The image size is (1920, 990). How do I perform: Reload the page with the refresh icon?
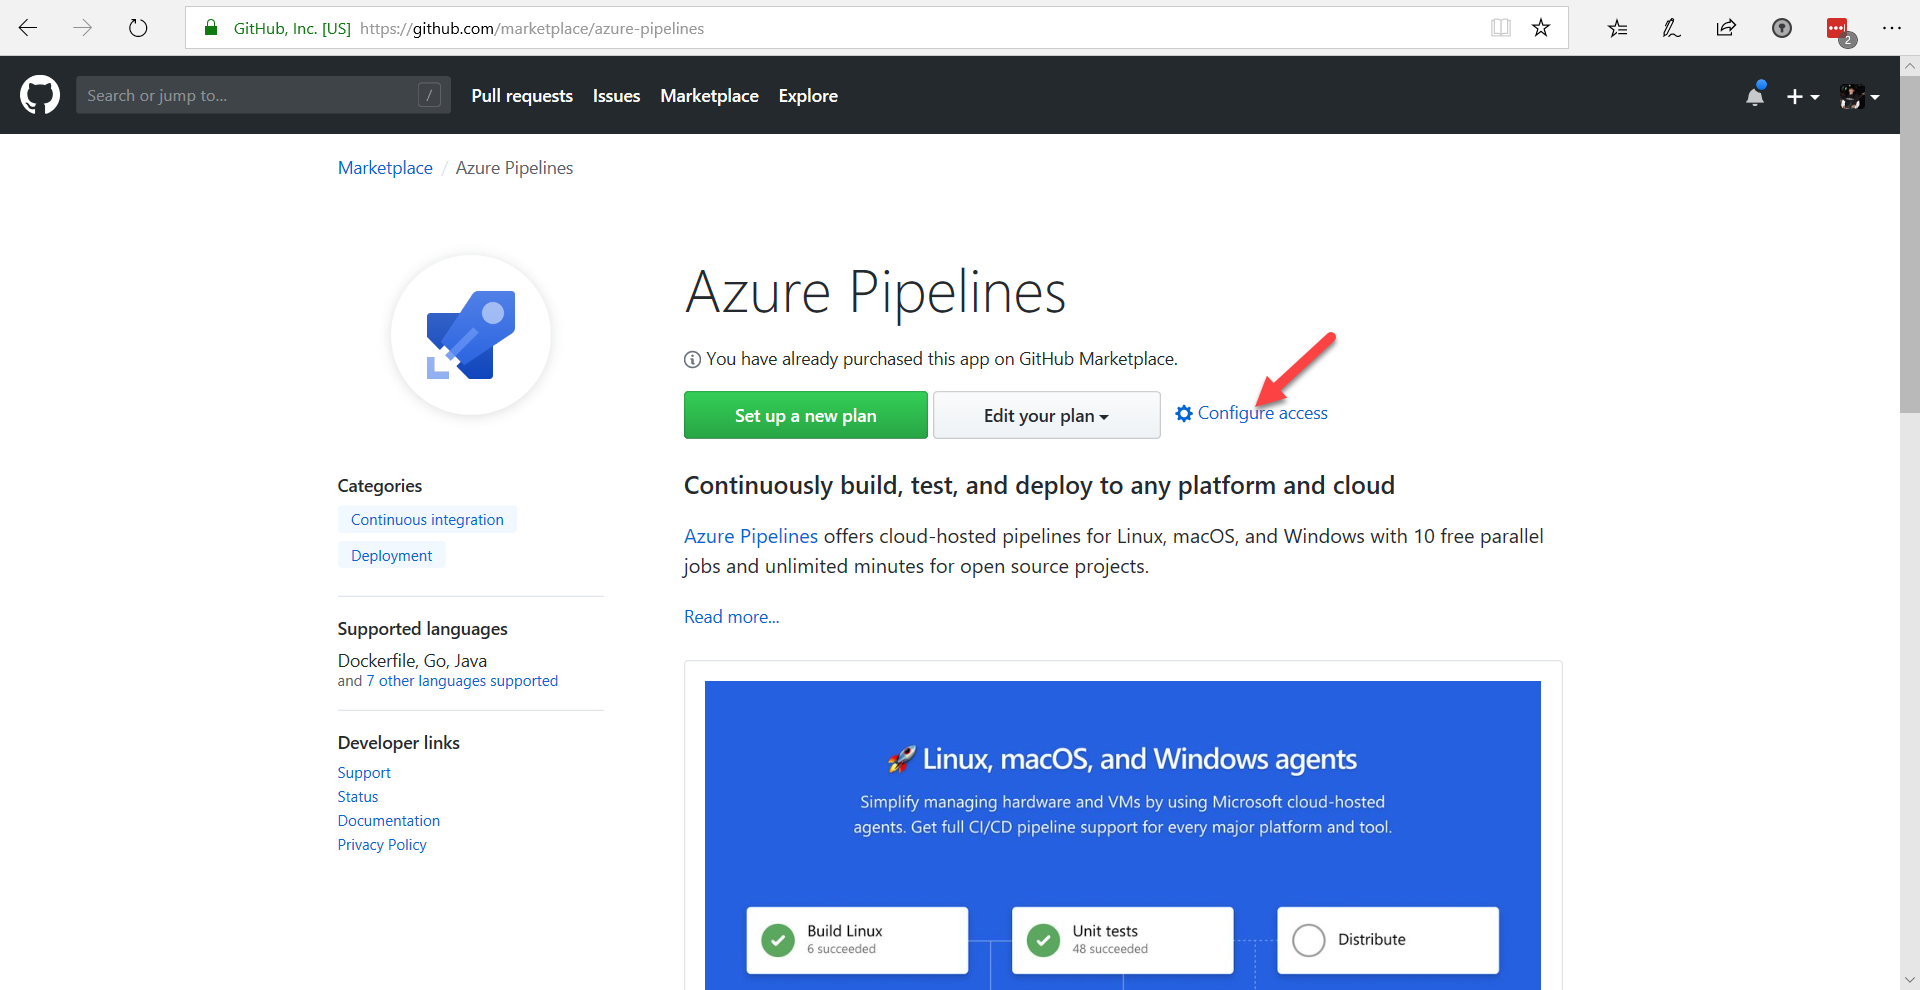click(x=138, y=28)
